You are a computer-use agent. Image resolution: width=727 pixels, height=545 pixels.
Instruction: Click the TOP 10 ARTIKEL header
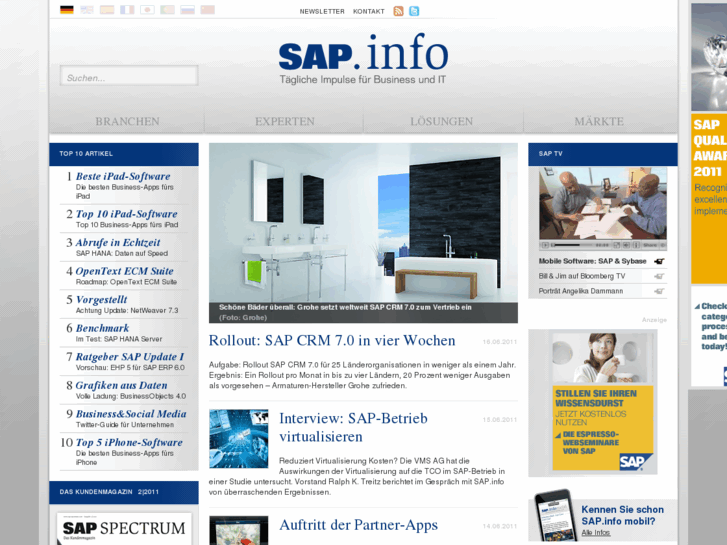[124, 154]
